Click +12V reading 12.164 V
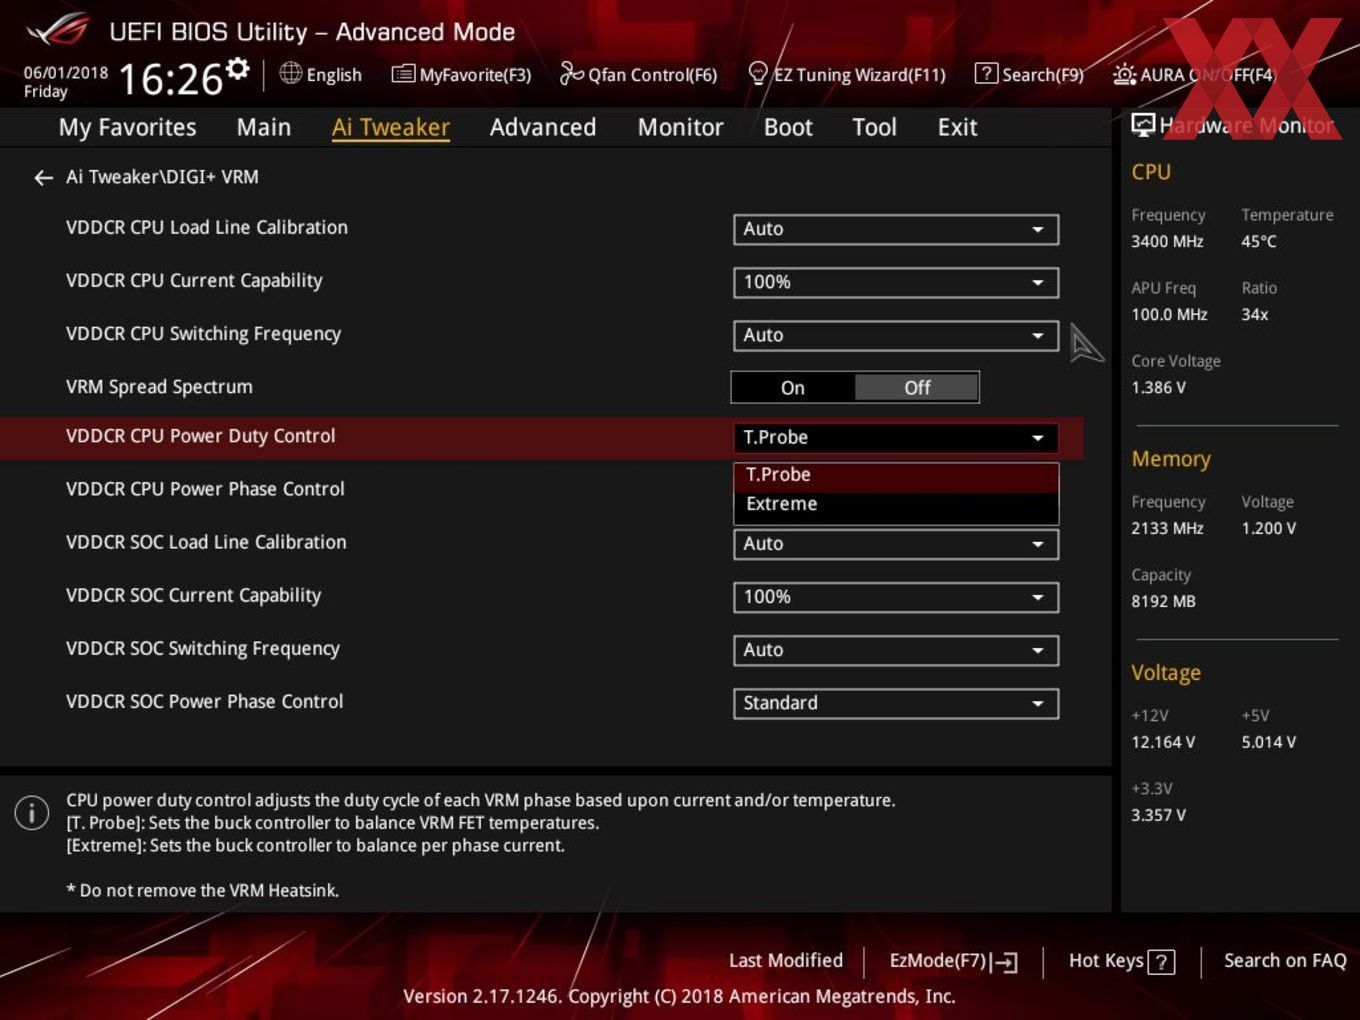The width and height of the screenshot is (1360, 1020). pyautogui.click(x=1163, y=743)
